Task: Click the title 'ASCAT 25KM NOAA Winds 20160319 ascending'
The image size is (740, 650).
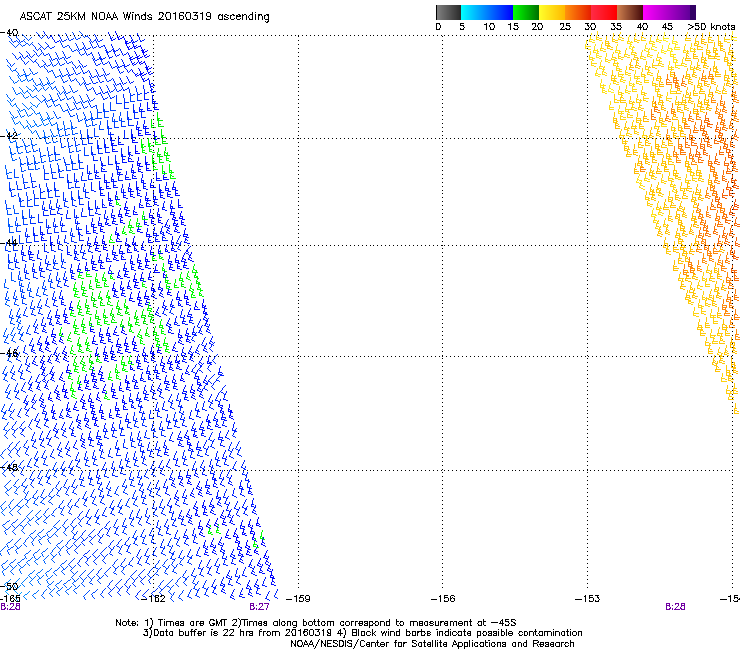Action: (144, 17)
